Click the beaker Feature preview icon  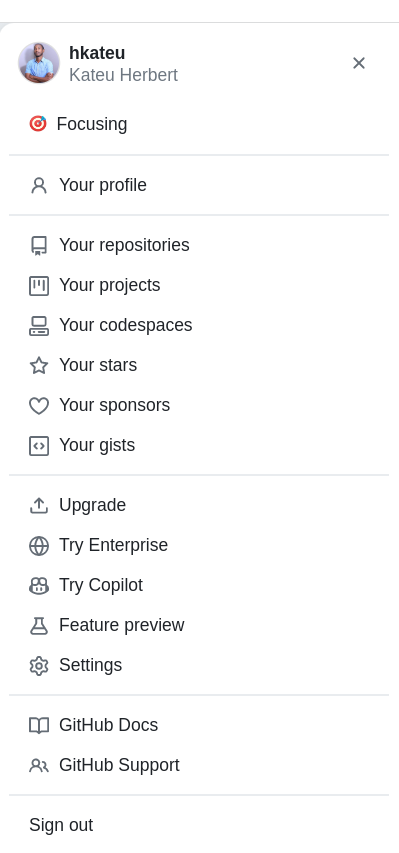pyautogui.click(x=39, y=626)
